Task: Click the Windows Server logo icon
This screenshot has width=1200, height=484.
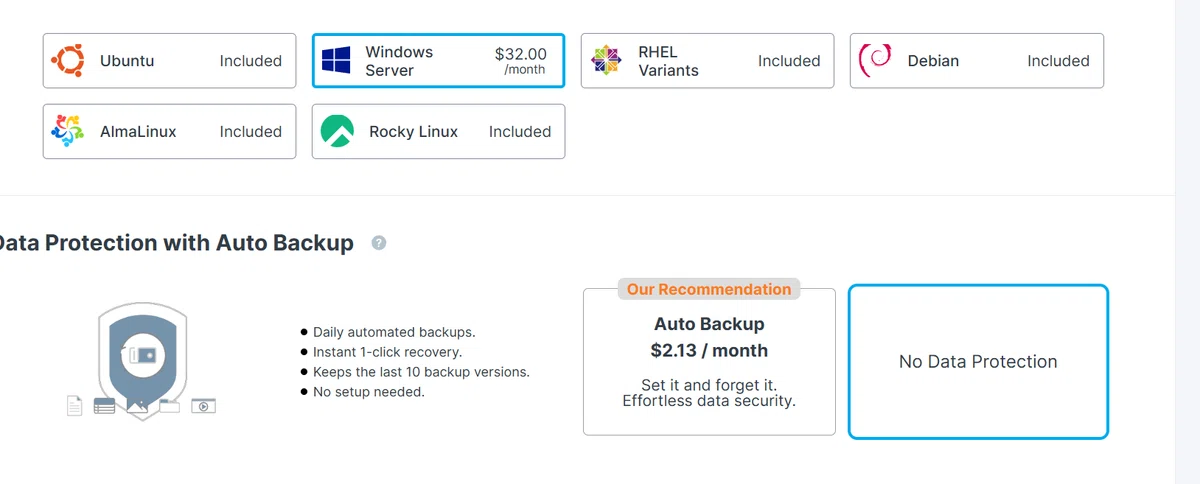Action: 336,61
